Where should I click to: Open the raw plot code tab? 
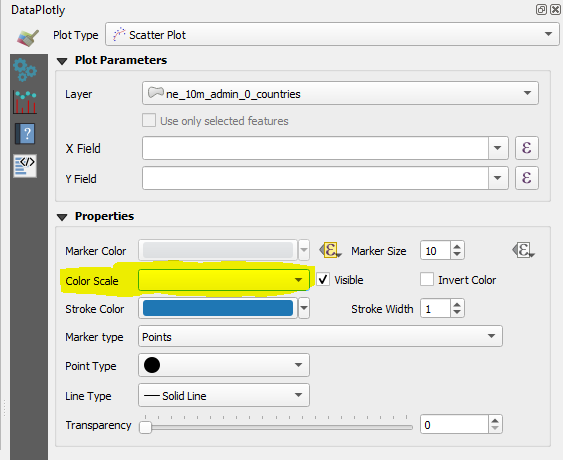point(25,166)
